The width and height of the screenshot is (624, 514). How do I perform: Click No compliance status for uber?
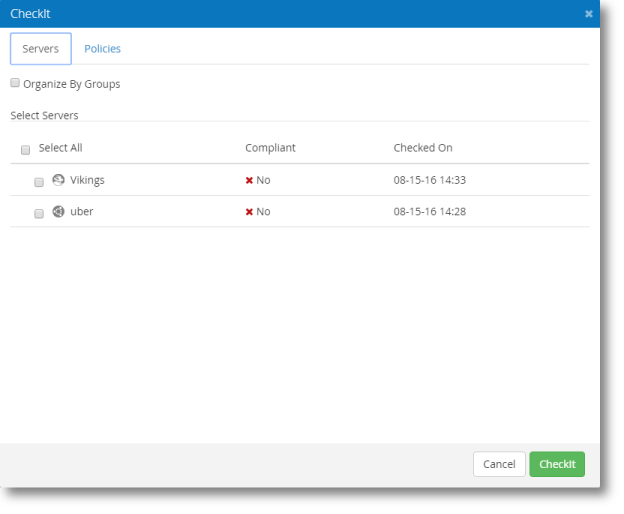click(x=263, y=212)
